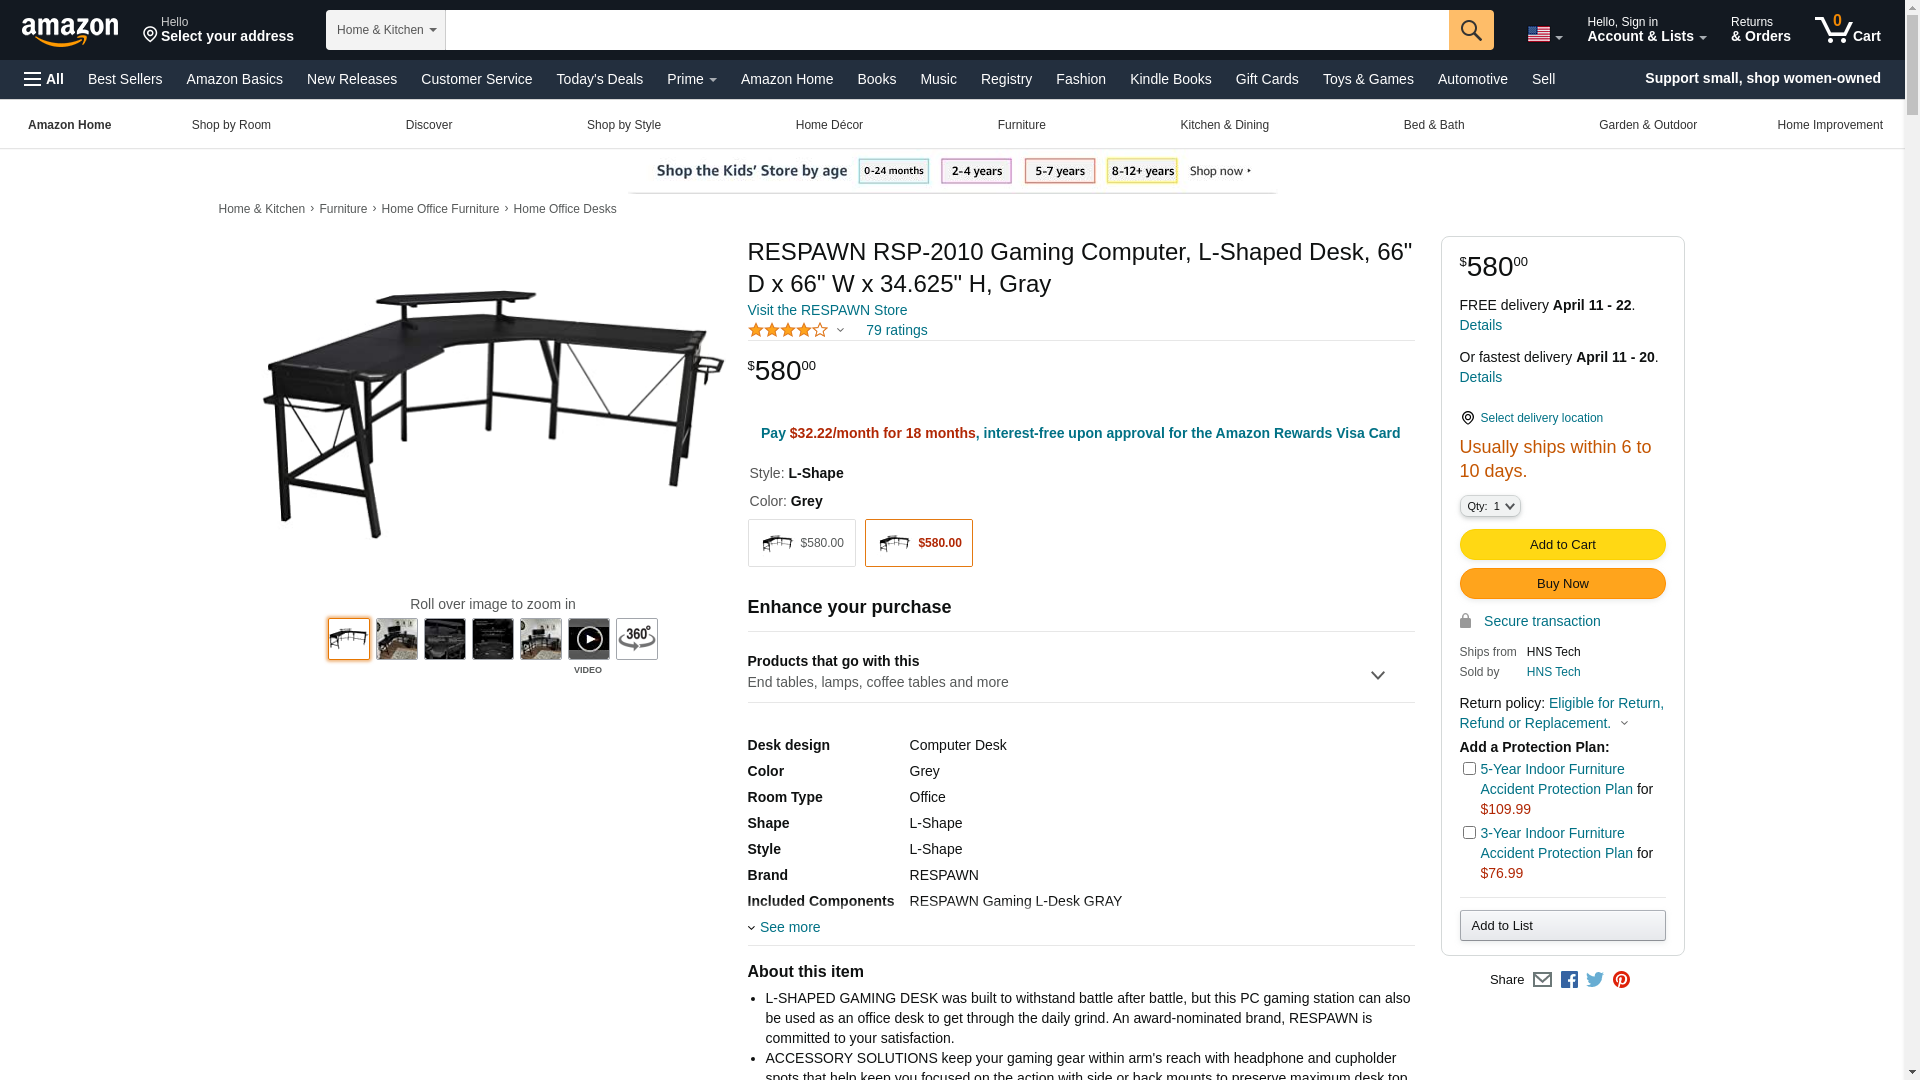Viewport: 1920px width, 1080px height.
Task: Click the Add to Cart button
Action: point(1561,545)
